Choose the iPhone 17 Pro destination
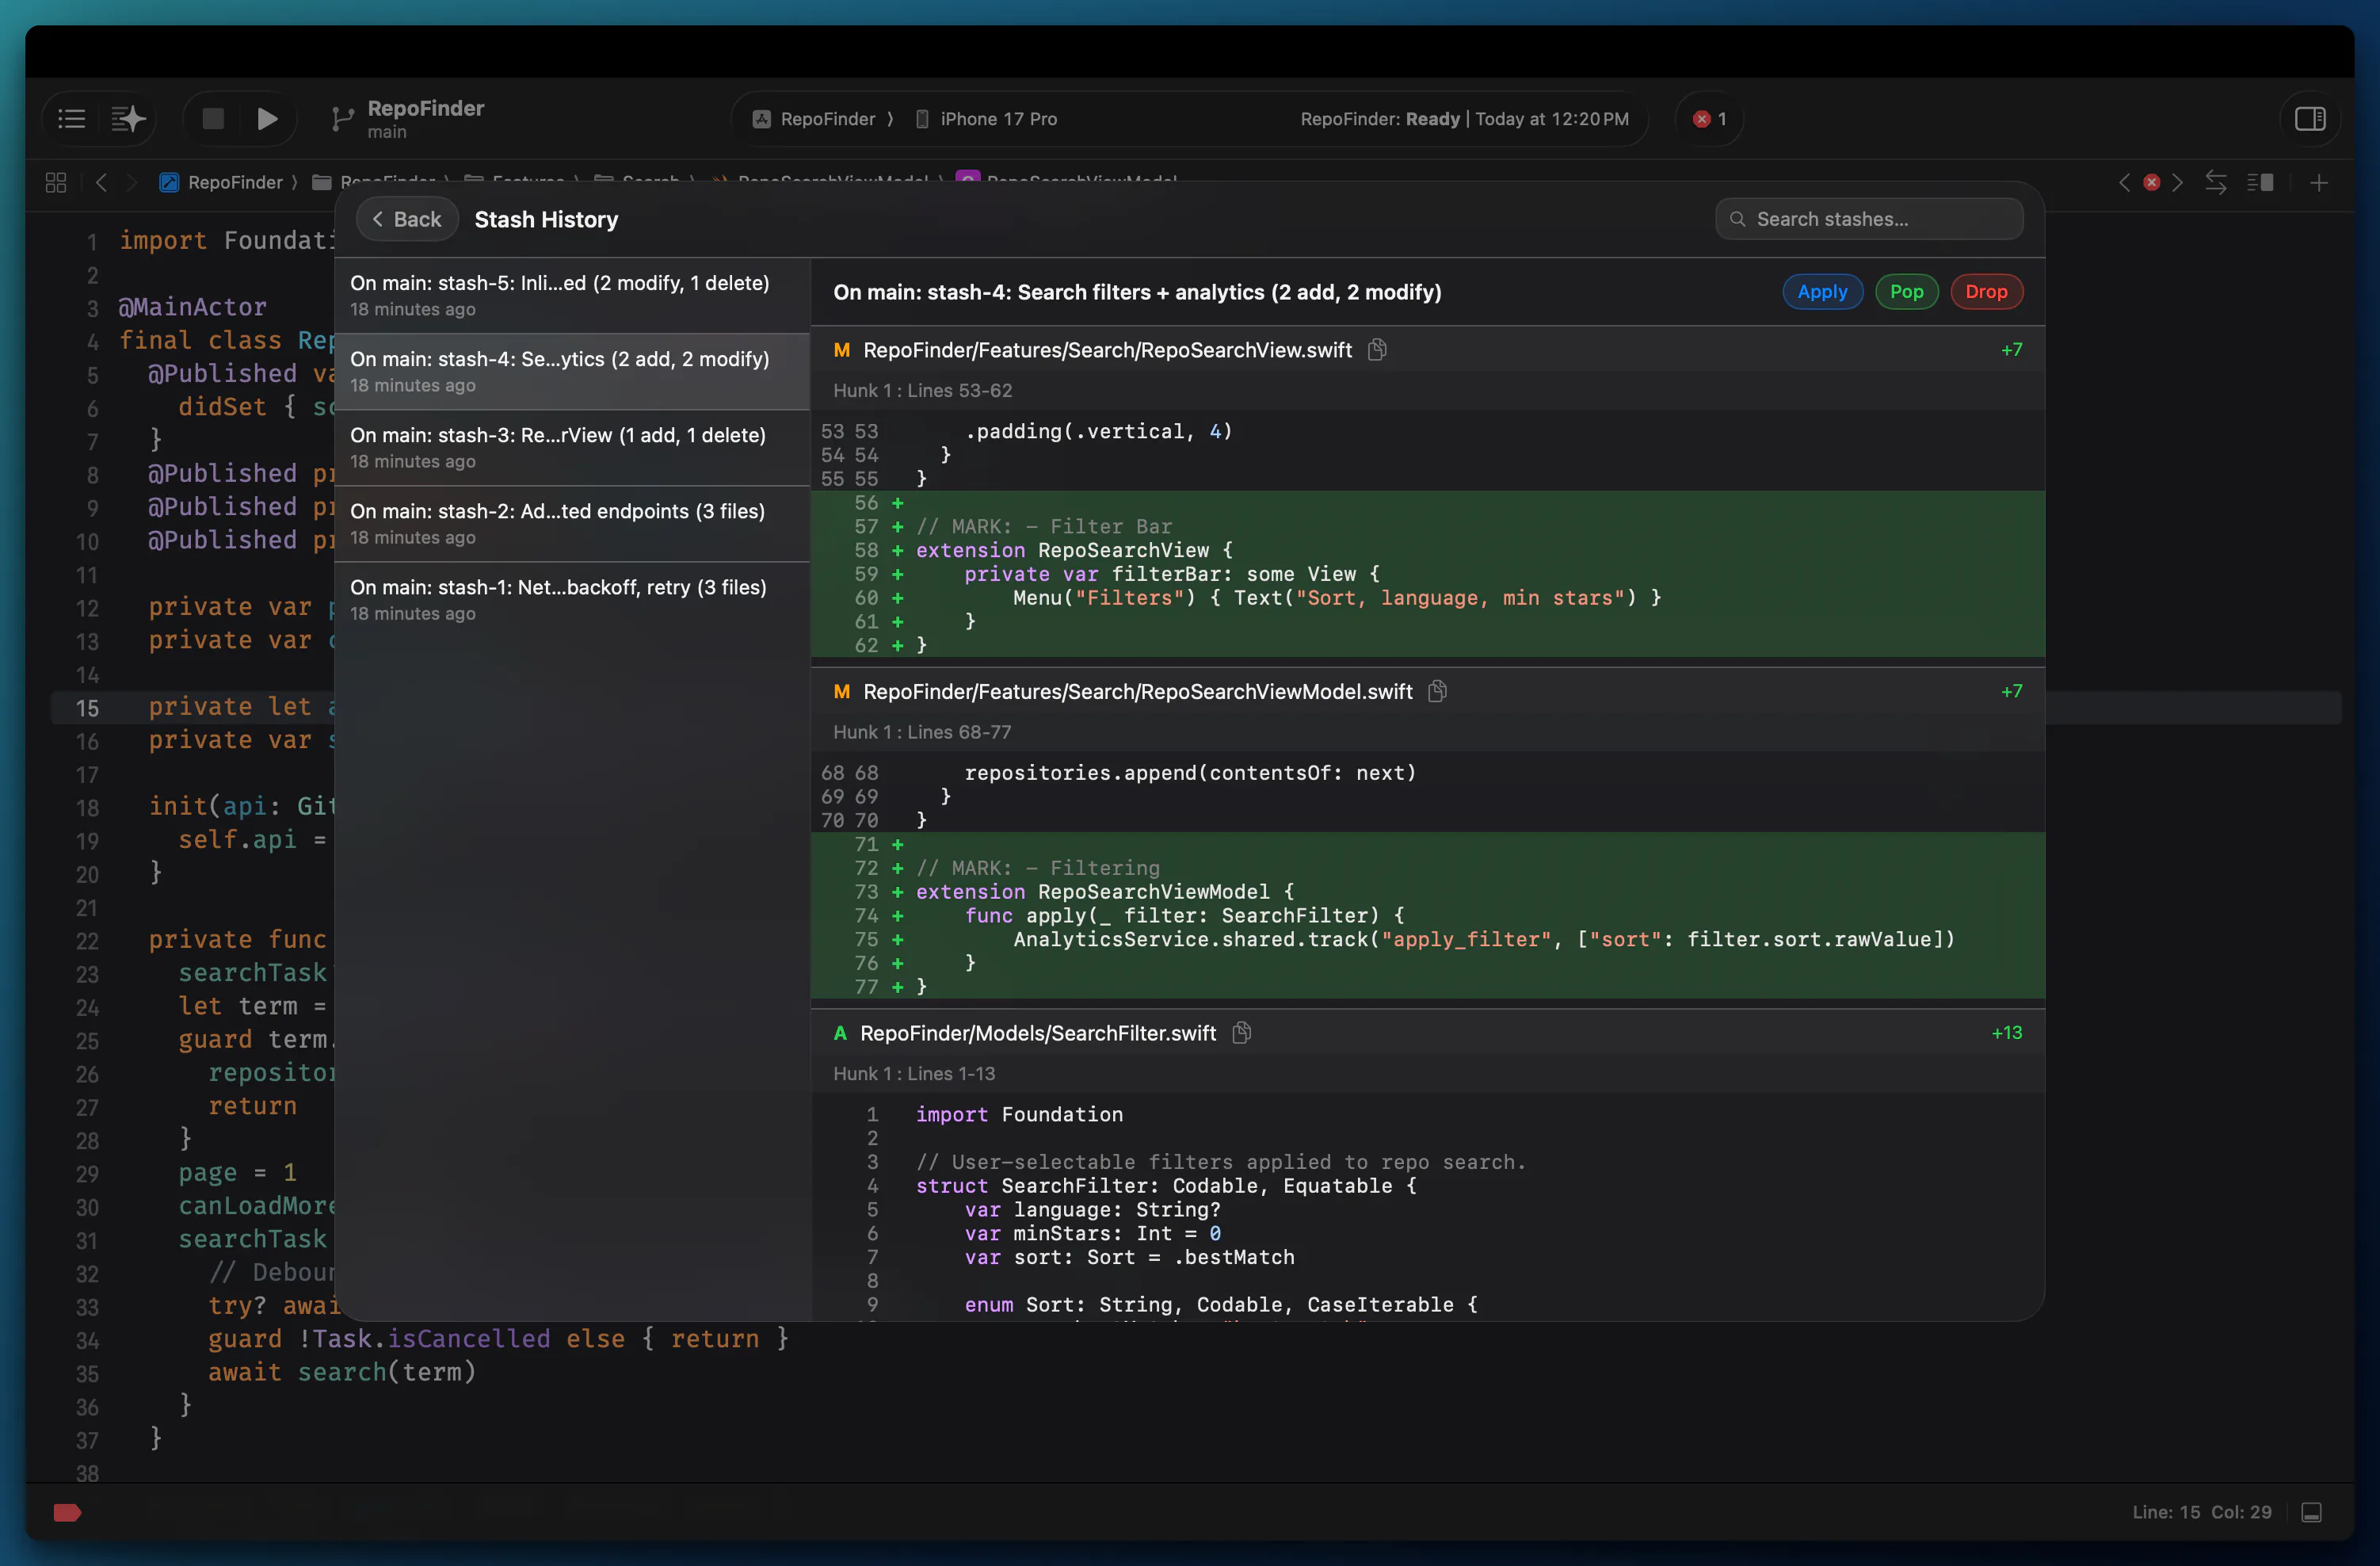The width and height of the screenshot is (2380, 1566). click(986, 119)
